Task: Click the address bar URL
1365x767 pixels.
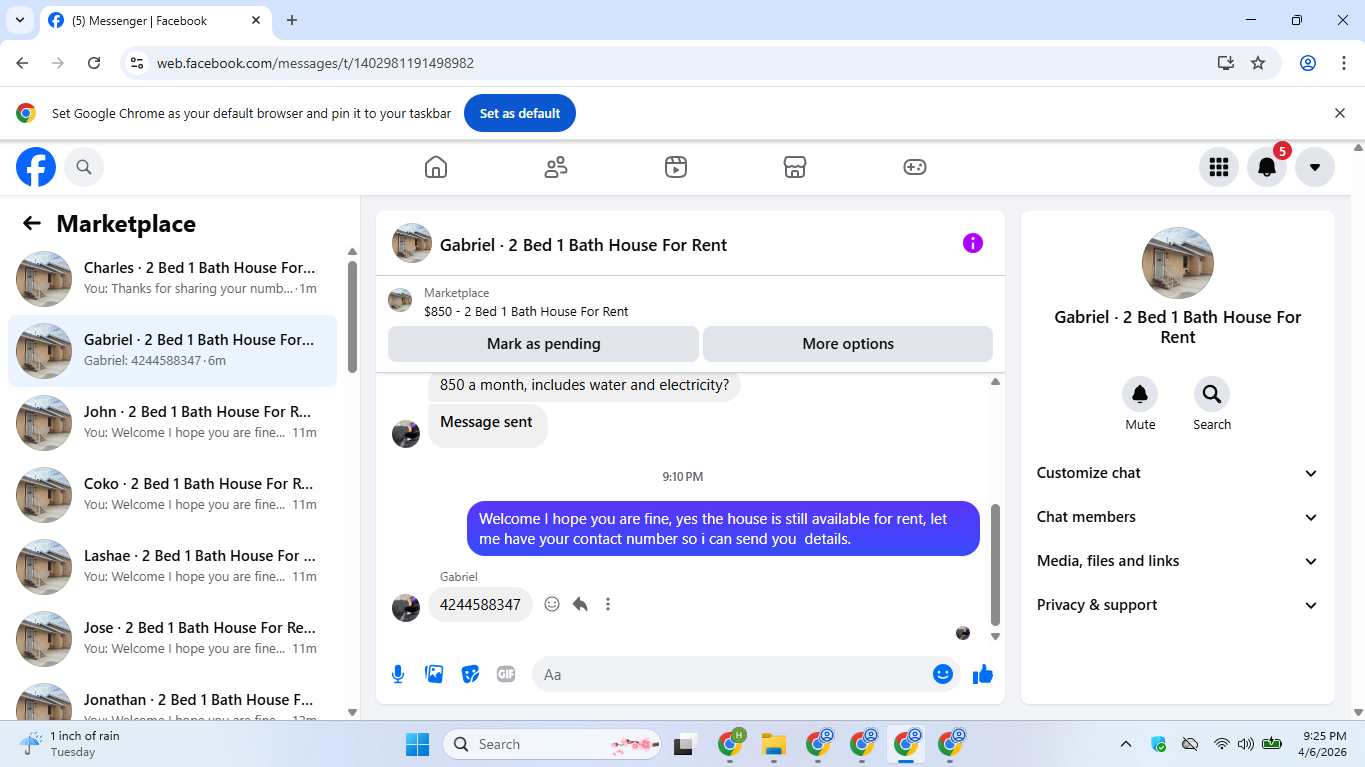Action: pyautogui.click(x=315, y=63)
